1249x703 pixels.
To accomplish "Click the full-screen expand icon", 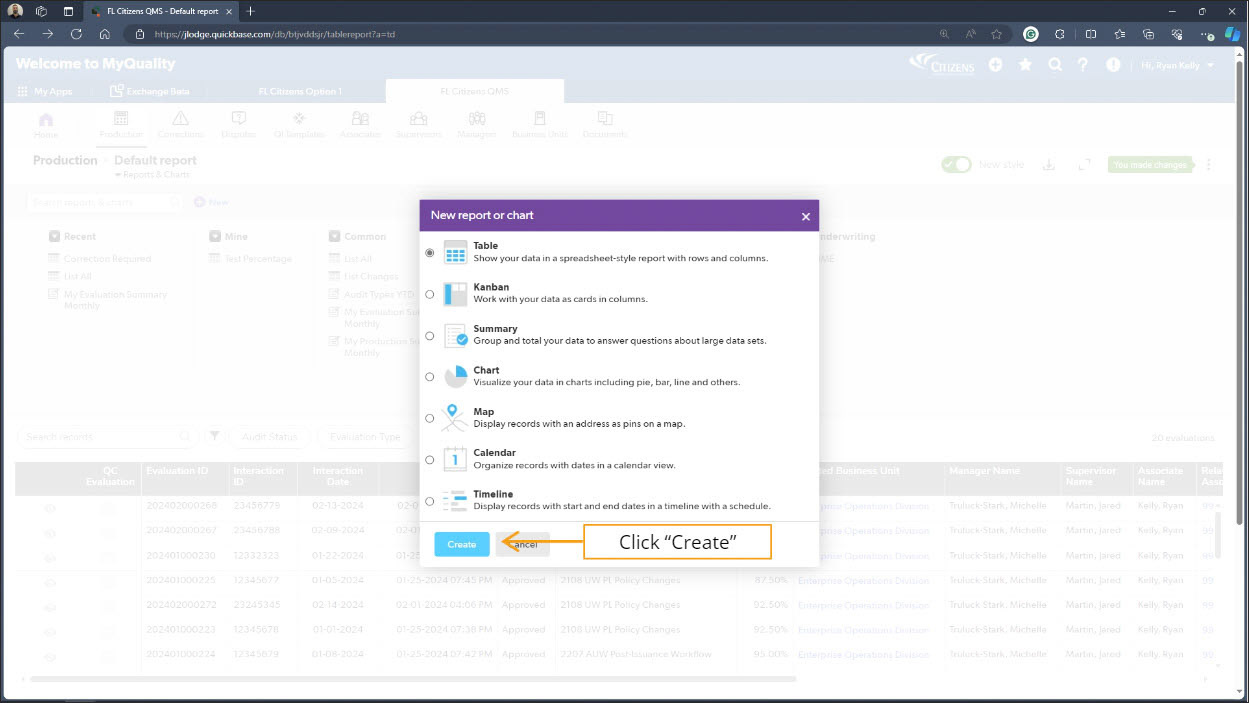I will pyautogui.click(x=1084, y=165).
